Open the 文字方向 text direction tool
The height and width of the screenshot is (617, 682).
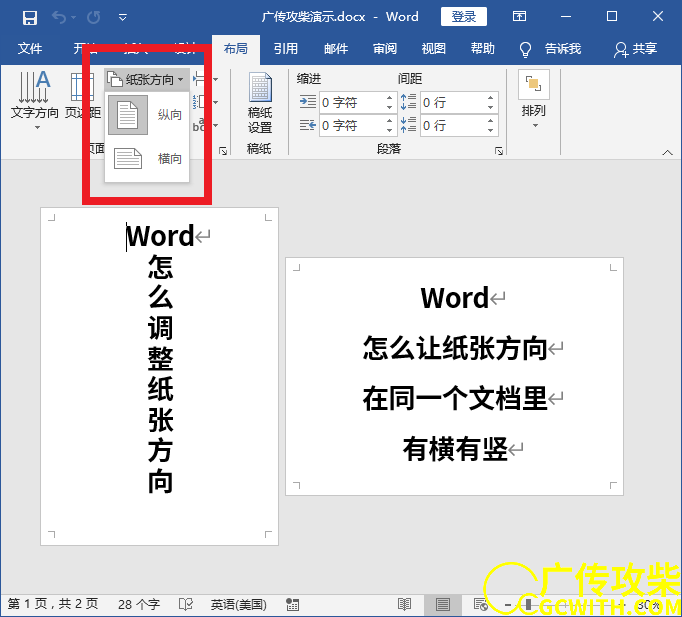coord(34,100)
